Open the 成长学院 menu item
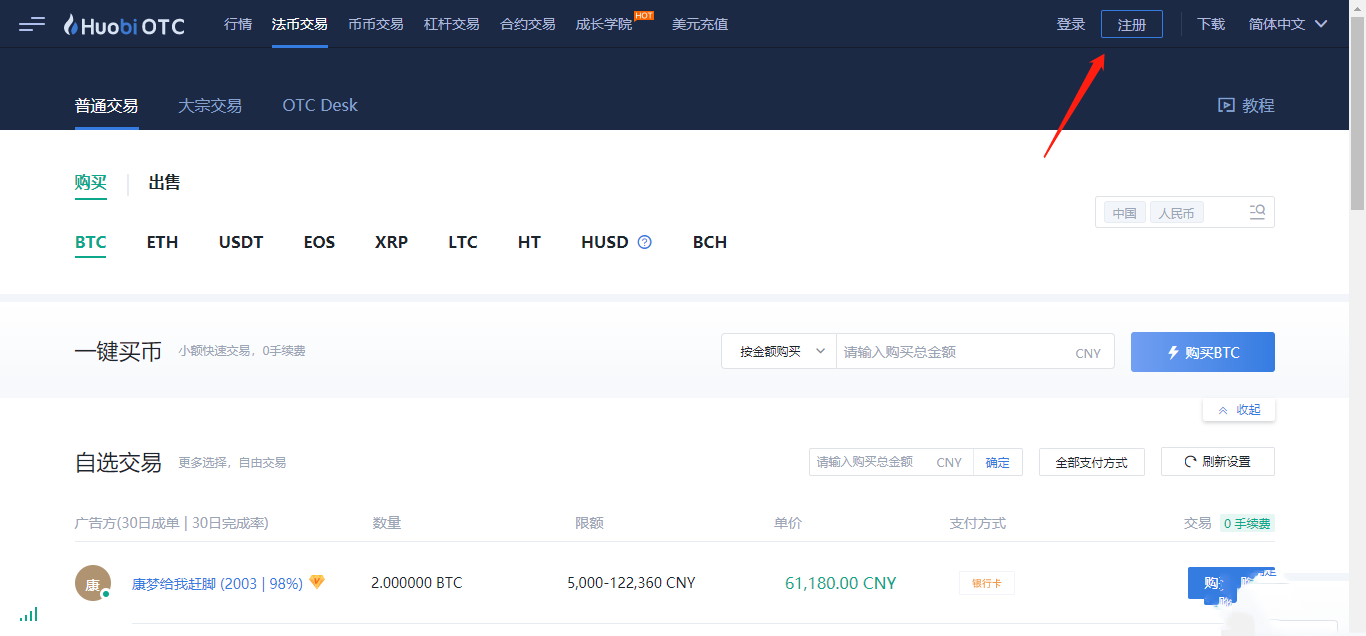The image size is (1366, 636). pos(604,24)
